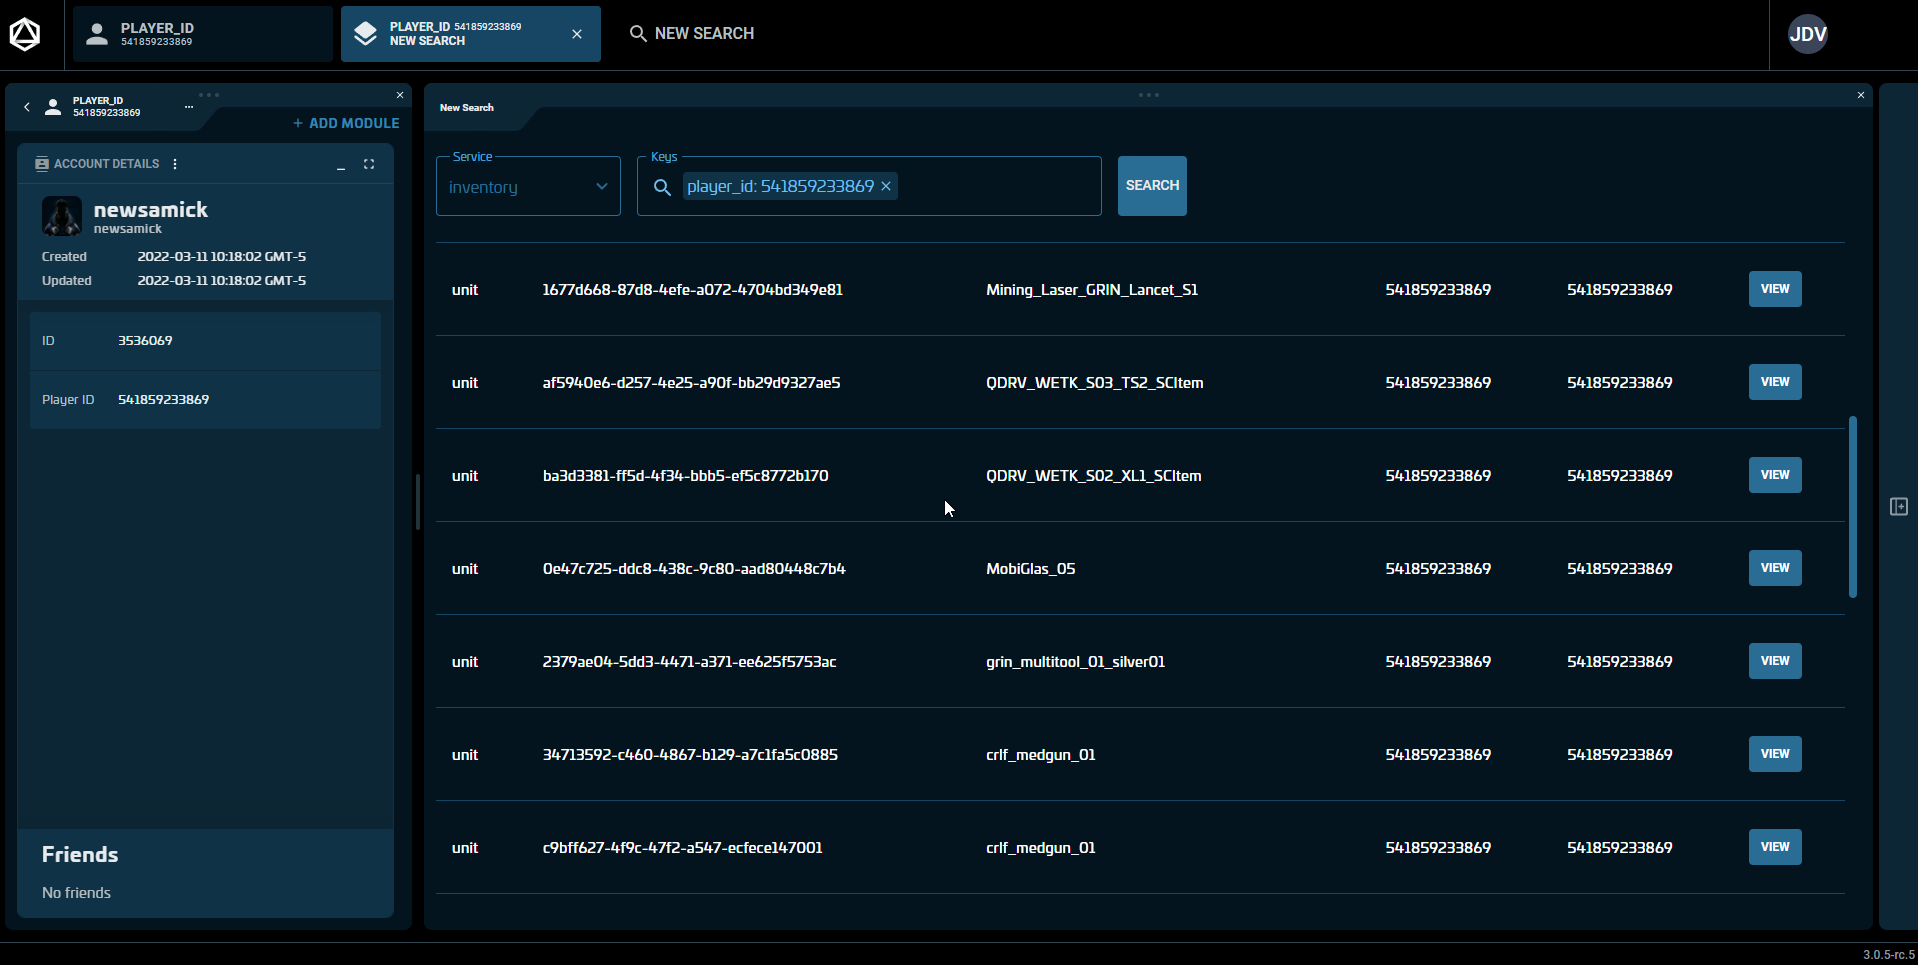View the MobiGlas_05 inventory item
The height and width of the screenshot is (965, 1918).
pyautogui.click(x=1774, y=568)
